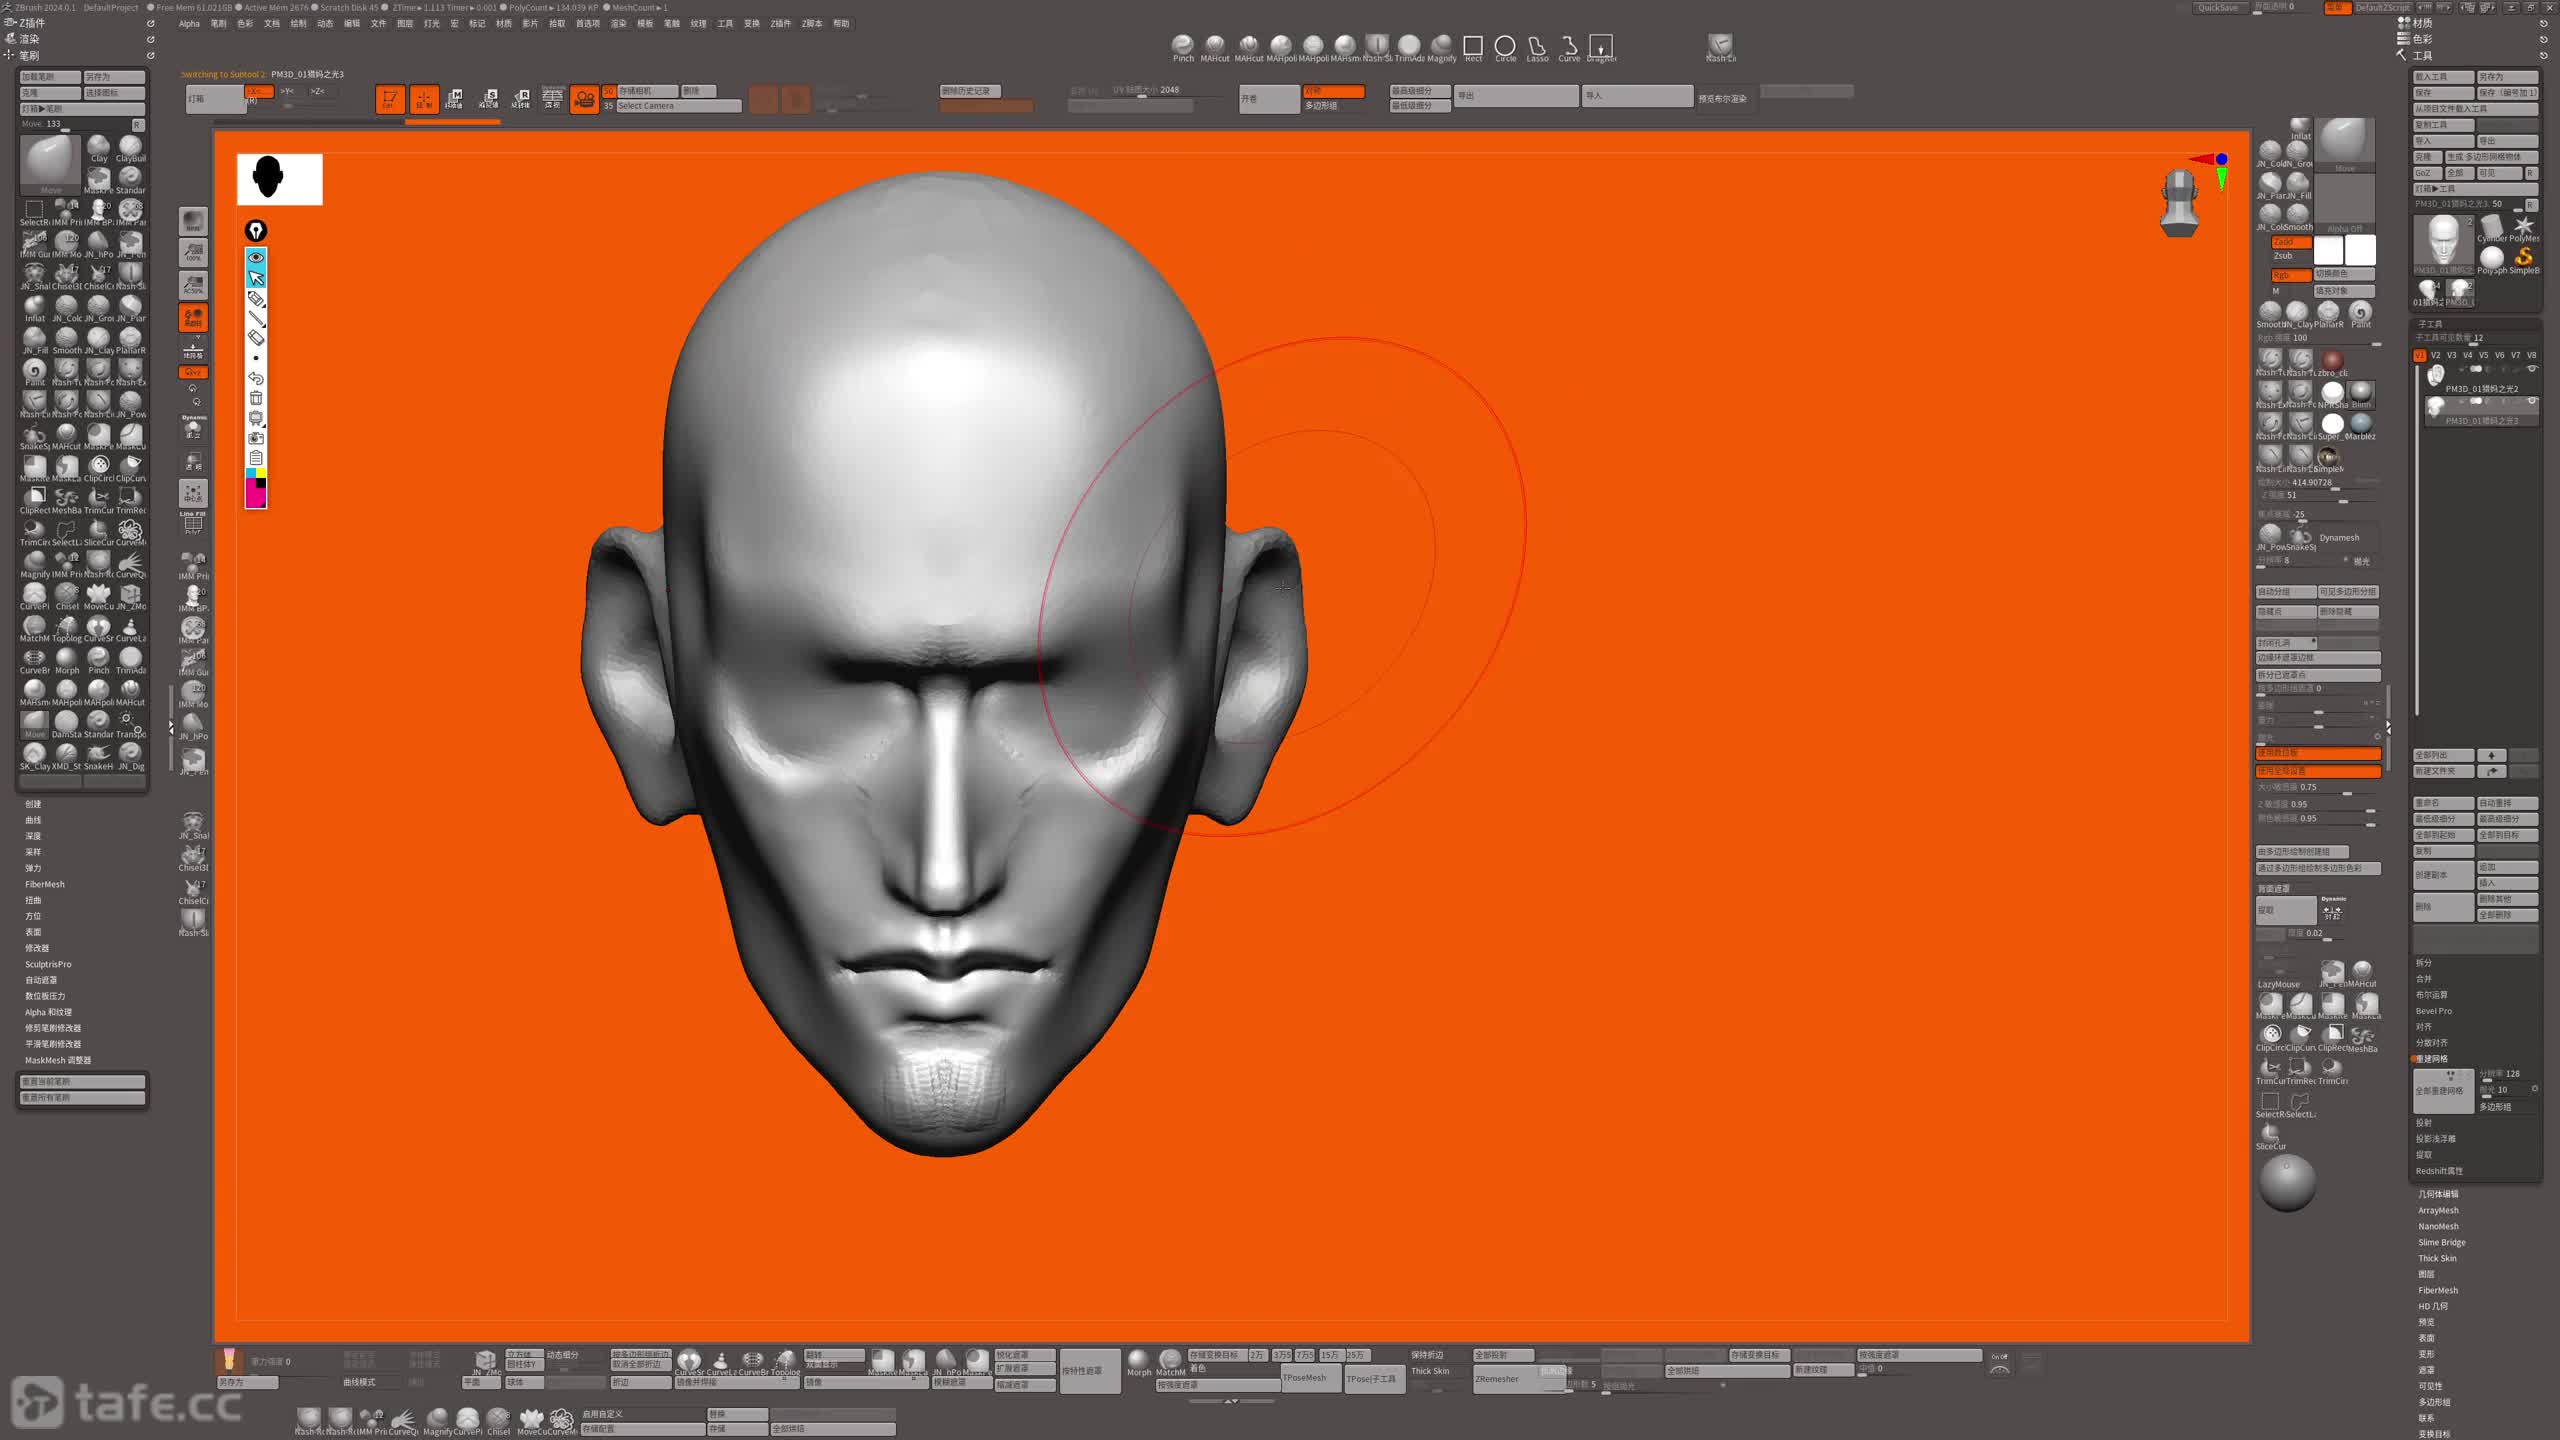Click the camera icon in top toolbar
This screenshot has height=1440, width=2560.
coord(584,99)
